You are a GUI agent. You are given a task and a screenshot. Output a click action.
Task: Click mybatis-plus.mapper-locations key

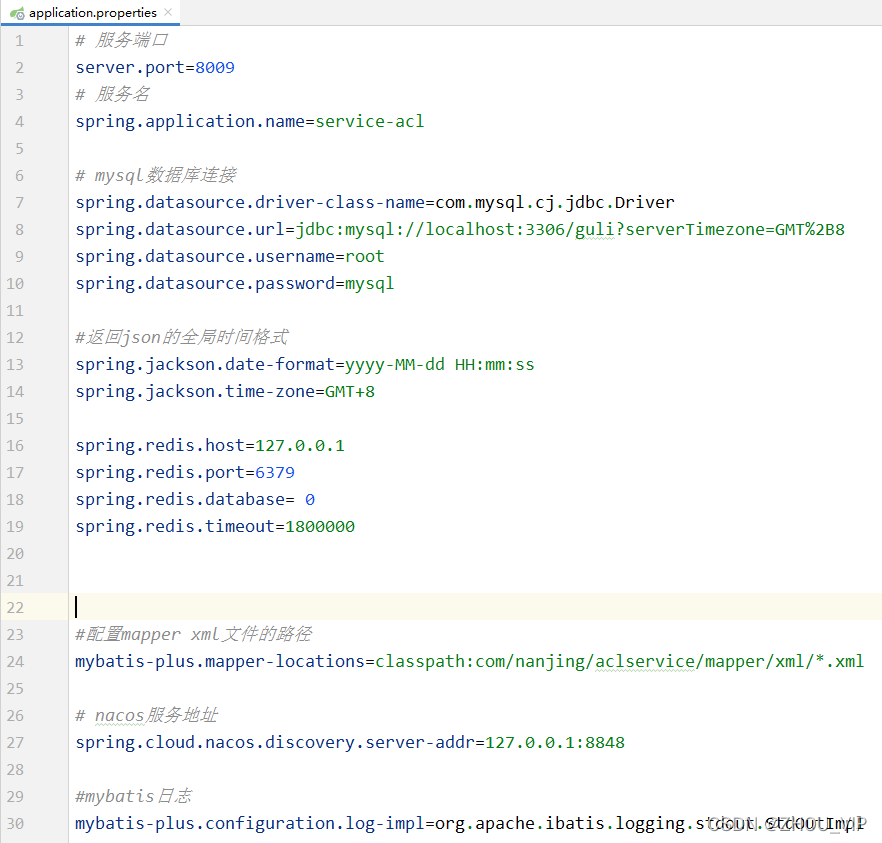point(220,661)
